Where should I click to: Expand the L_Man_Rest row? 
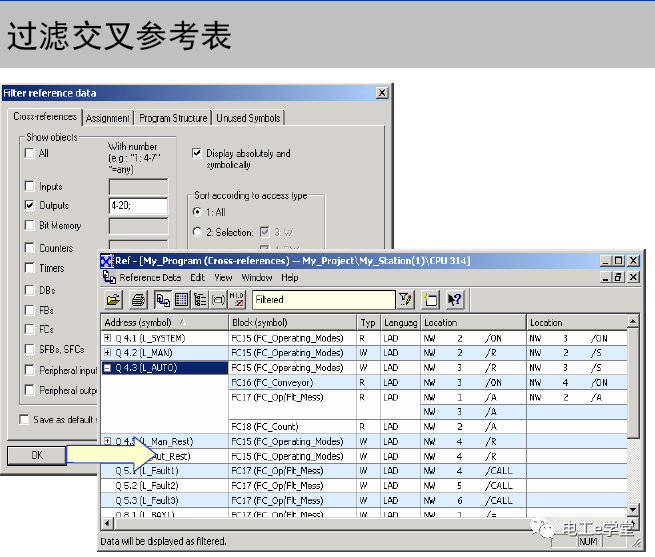click(x=108, y=441)
